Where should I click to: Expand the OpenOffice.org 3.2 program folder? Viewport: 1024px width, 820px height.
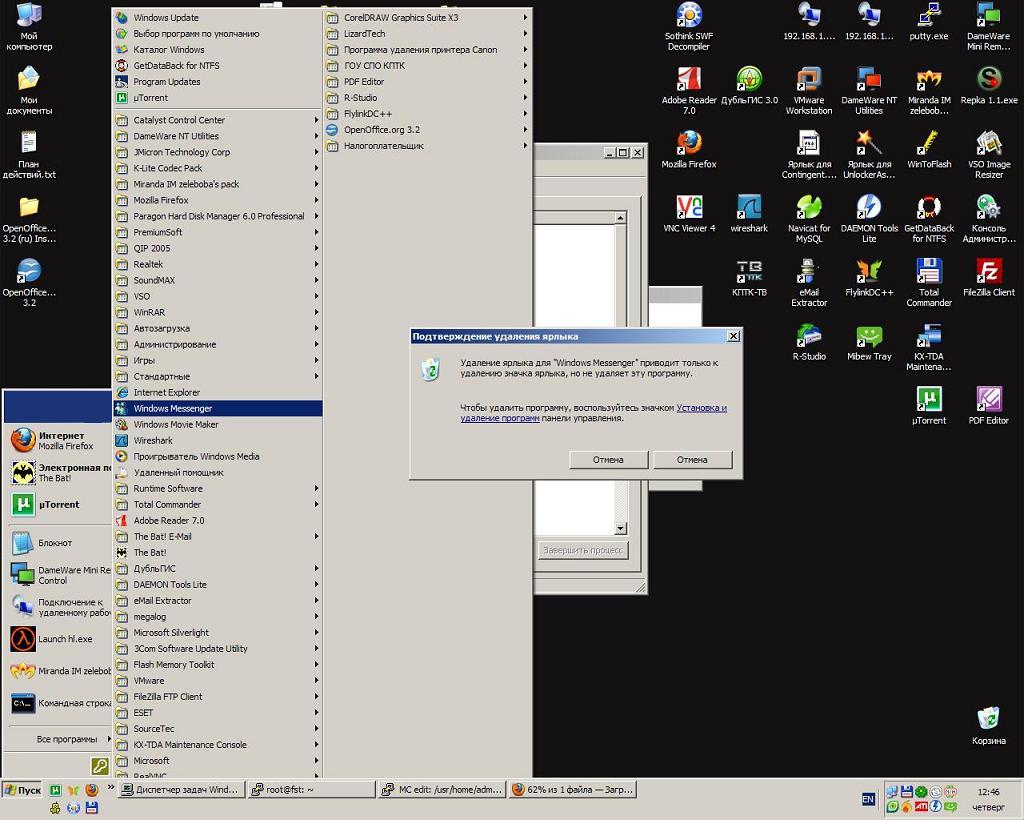click(427, 130)
